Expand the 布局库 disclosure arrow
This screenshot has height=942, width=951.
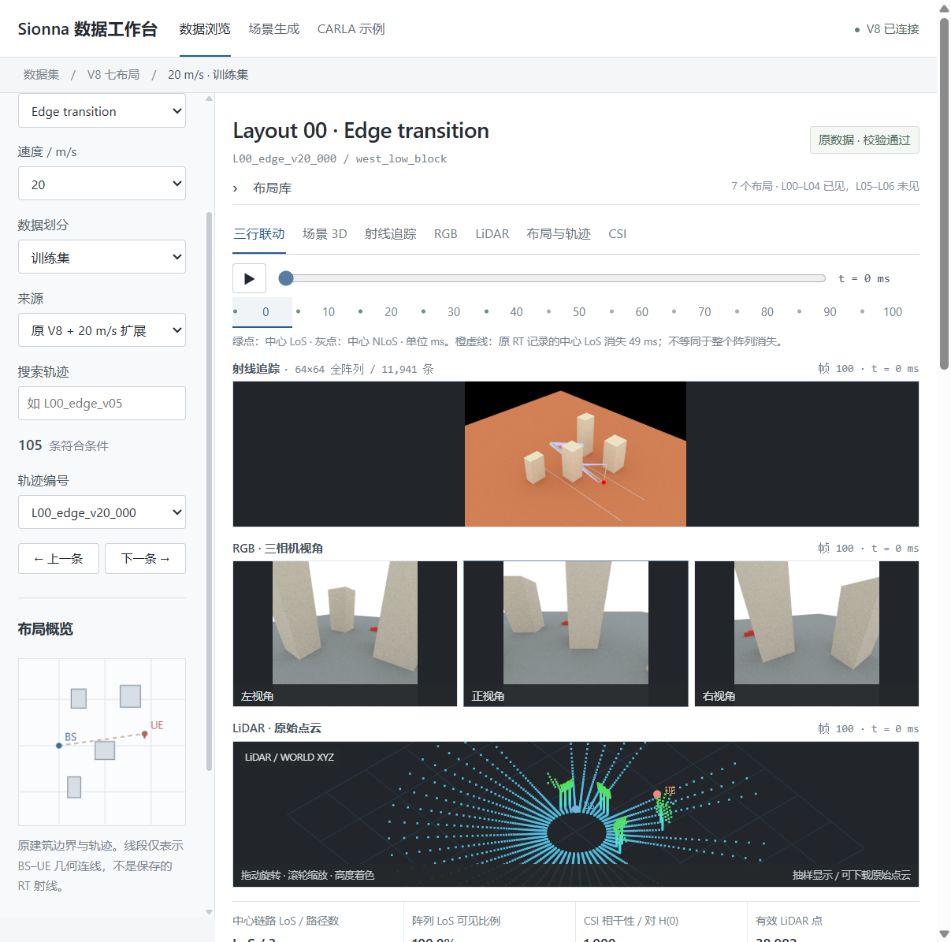(x=235, y=189)
